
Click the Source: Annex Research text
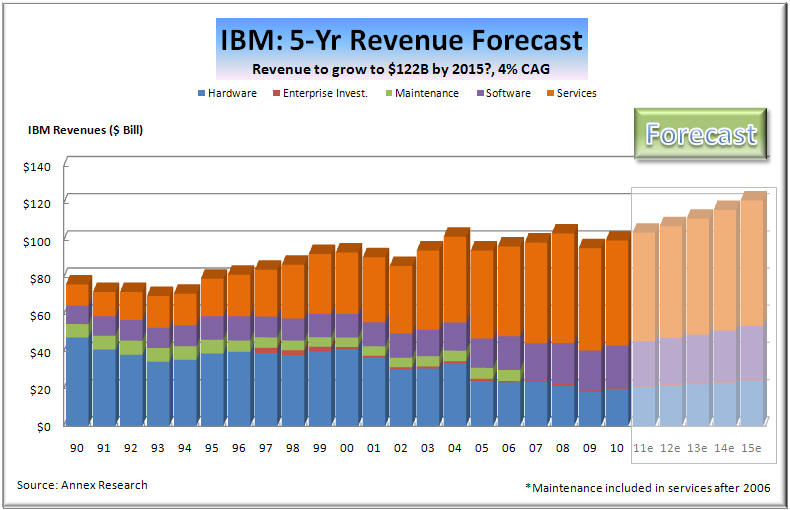(82, 485)
